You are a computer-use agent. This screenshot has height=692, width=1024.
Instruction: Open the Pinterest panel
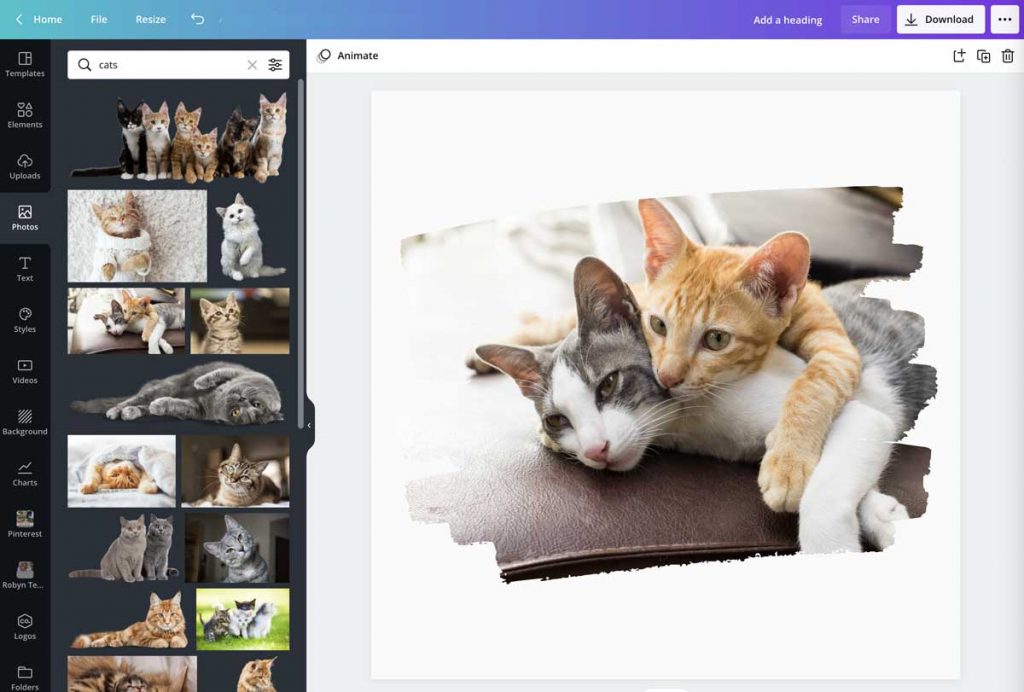tap(25, 525)
